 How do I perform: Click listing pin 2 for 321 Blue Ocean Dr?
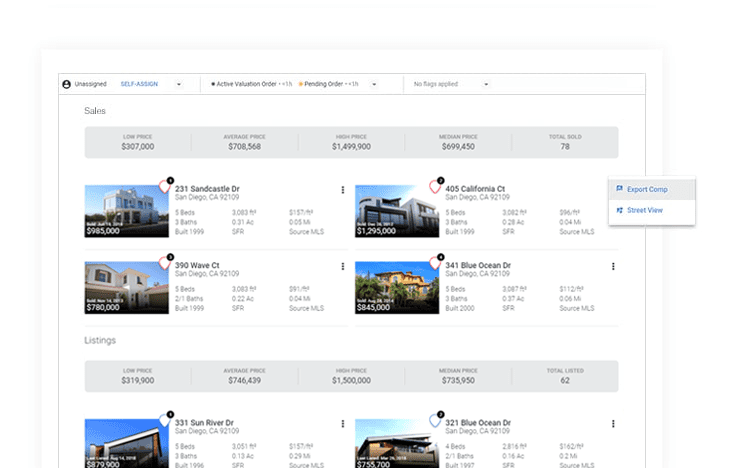[x=435, y=420]
